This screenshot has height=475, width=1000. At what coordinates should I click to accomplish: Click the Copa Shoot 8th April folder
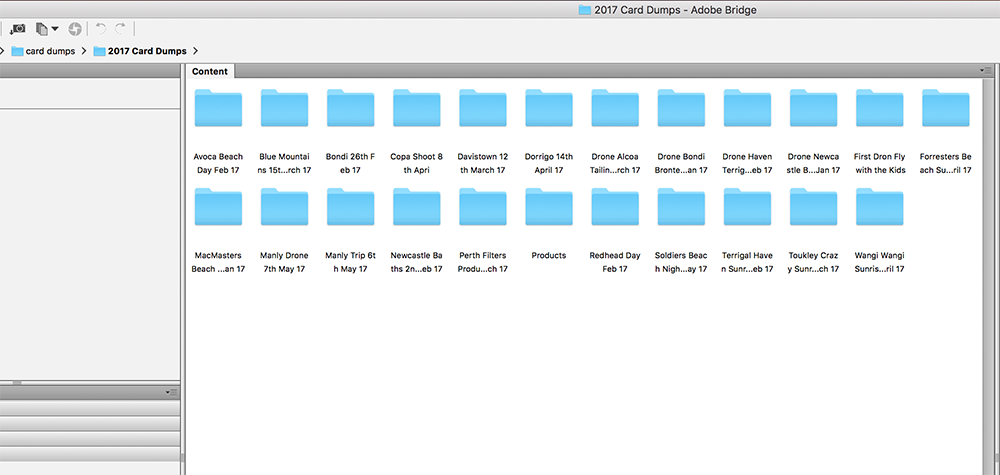coord(416,108)
